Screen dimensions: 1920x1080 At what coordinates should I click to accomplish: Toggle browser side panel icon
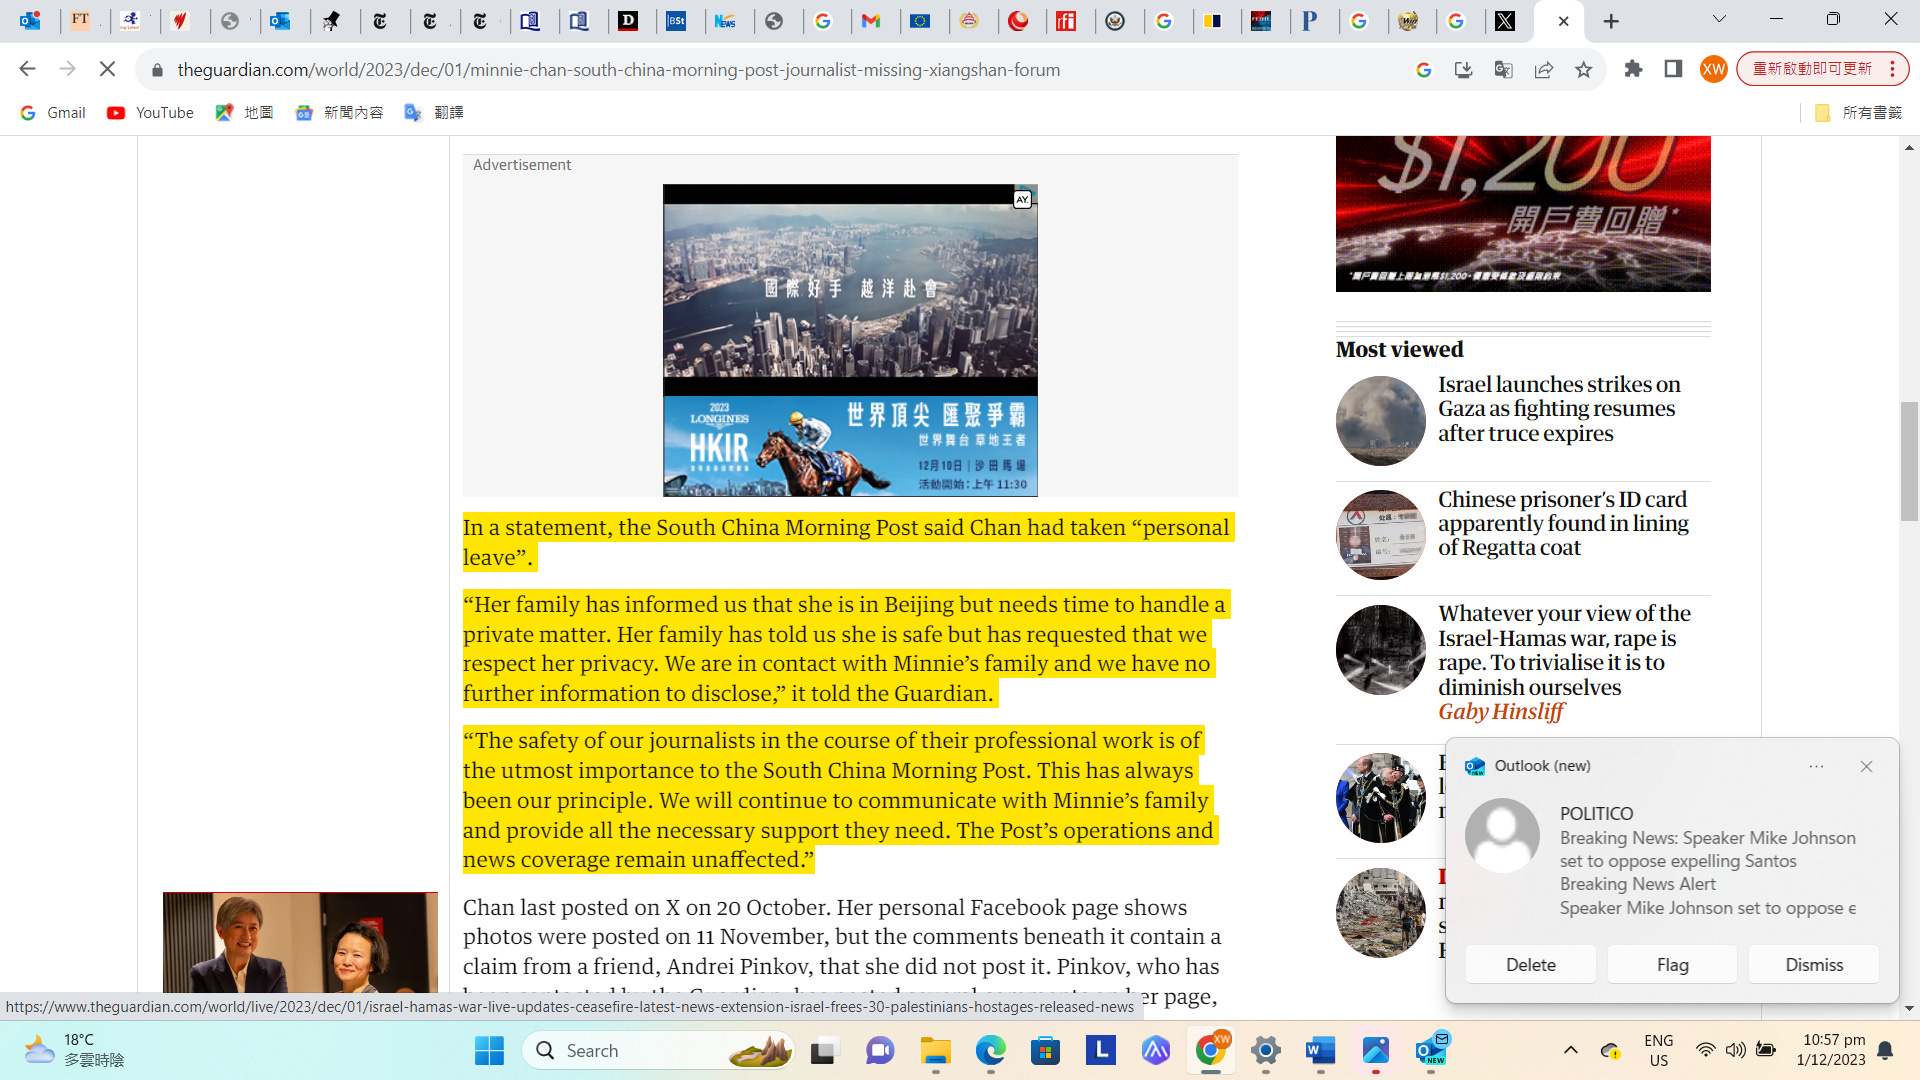point(1673,69)
